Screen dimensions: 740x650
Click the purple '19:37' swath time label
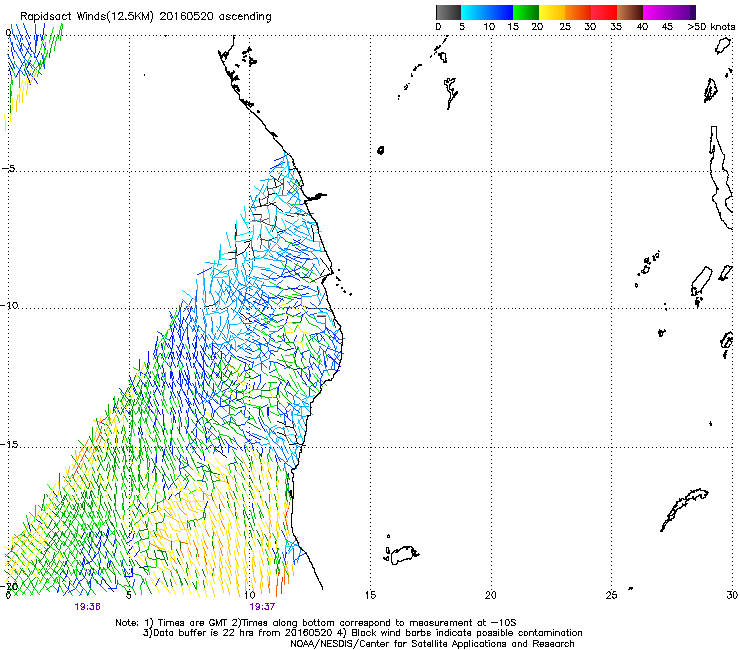click(262, 607)
